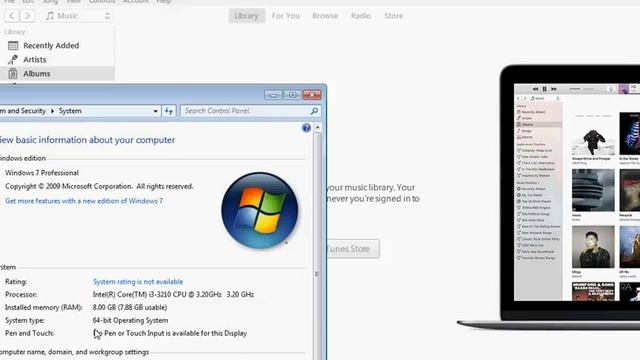
Task: Click the 'm and Security' breadcrumb
Action: tap(23, 111)
